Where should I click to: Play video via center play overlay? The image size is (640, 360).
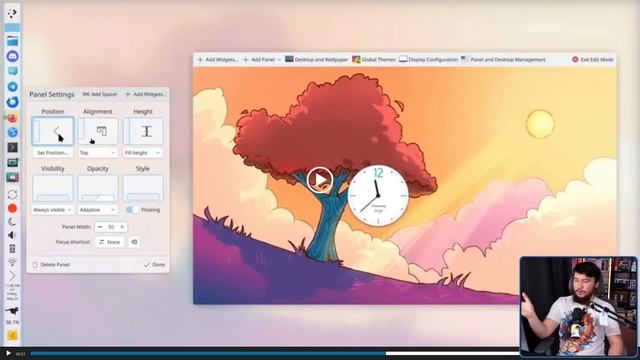(320, 180)
